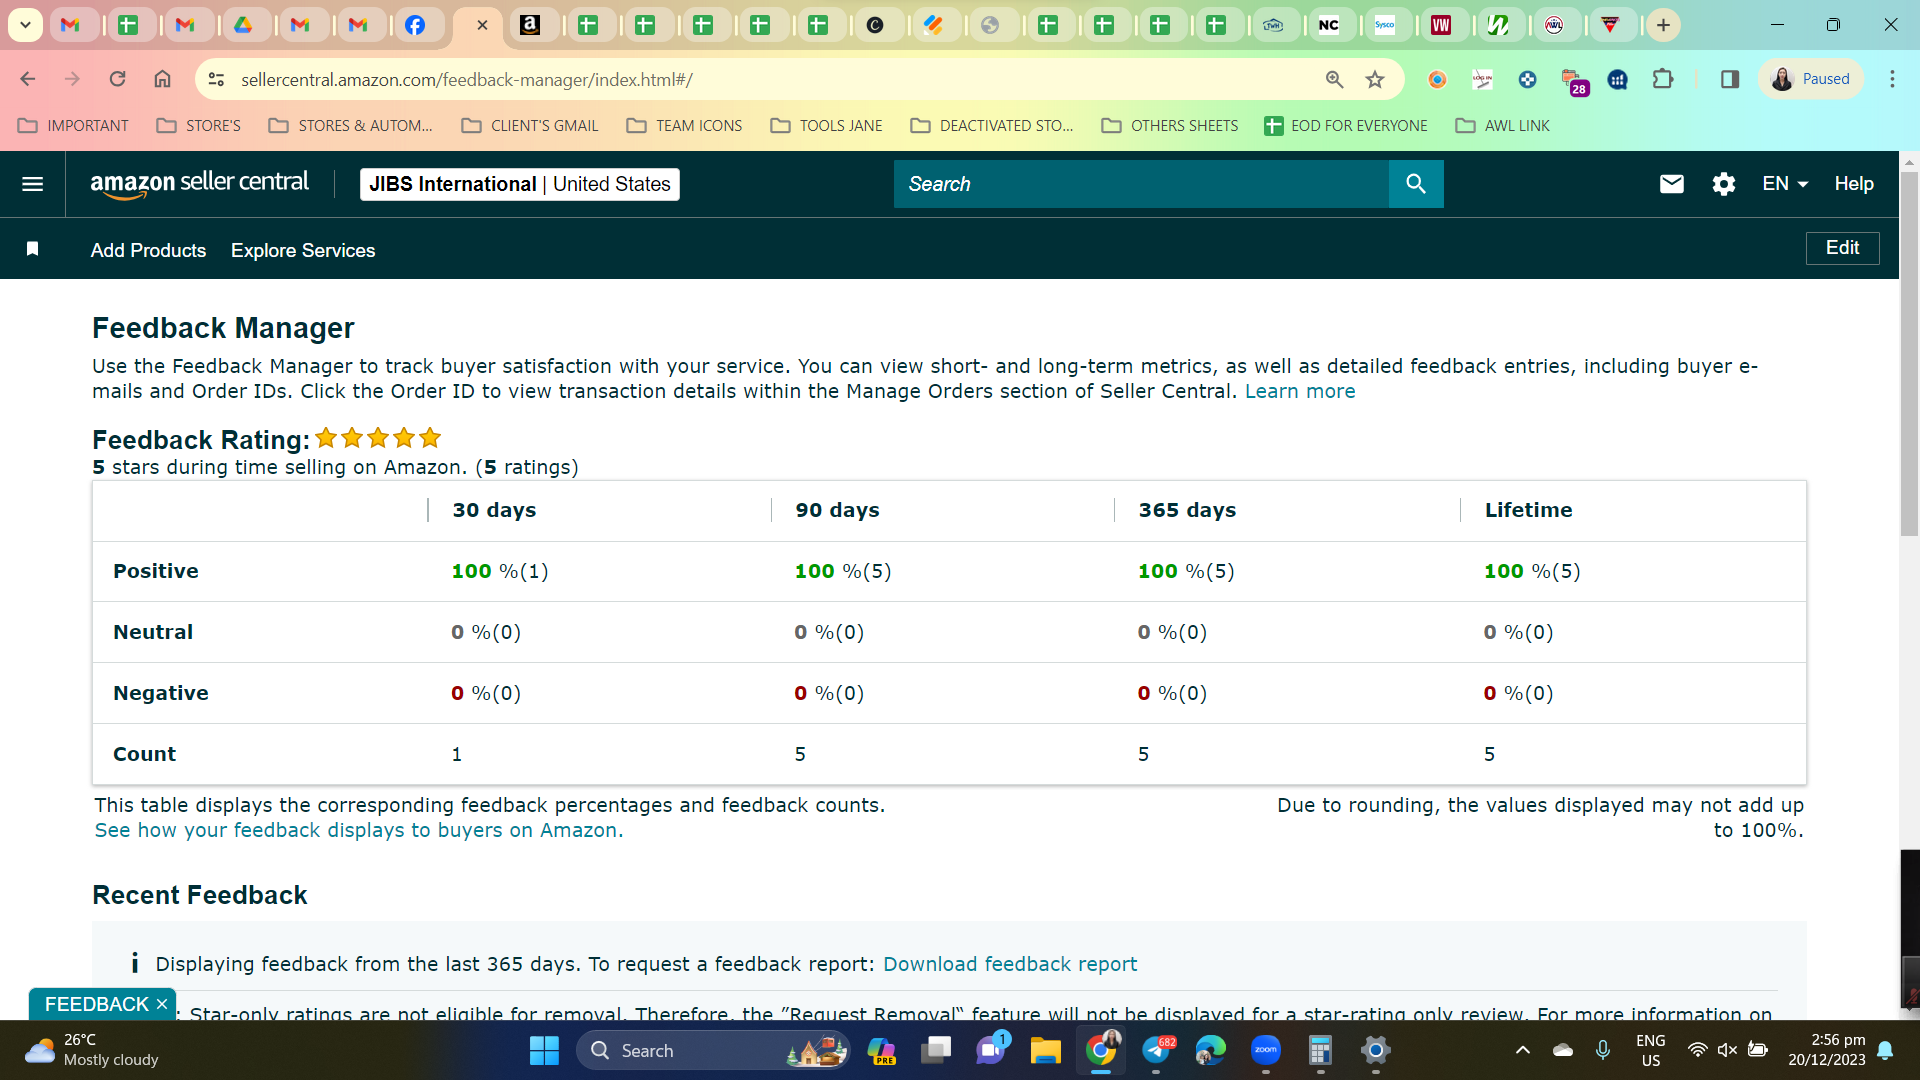The image size is (1920, 1080).
Task: Switch account via JIBS International selector
Action: coord(519,184)
